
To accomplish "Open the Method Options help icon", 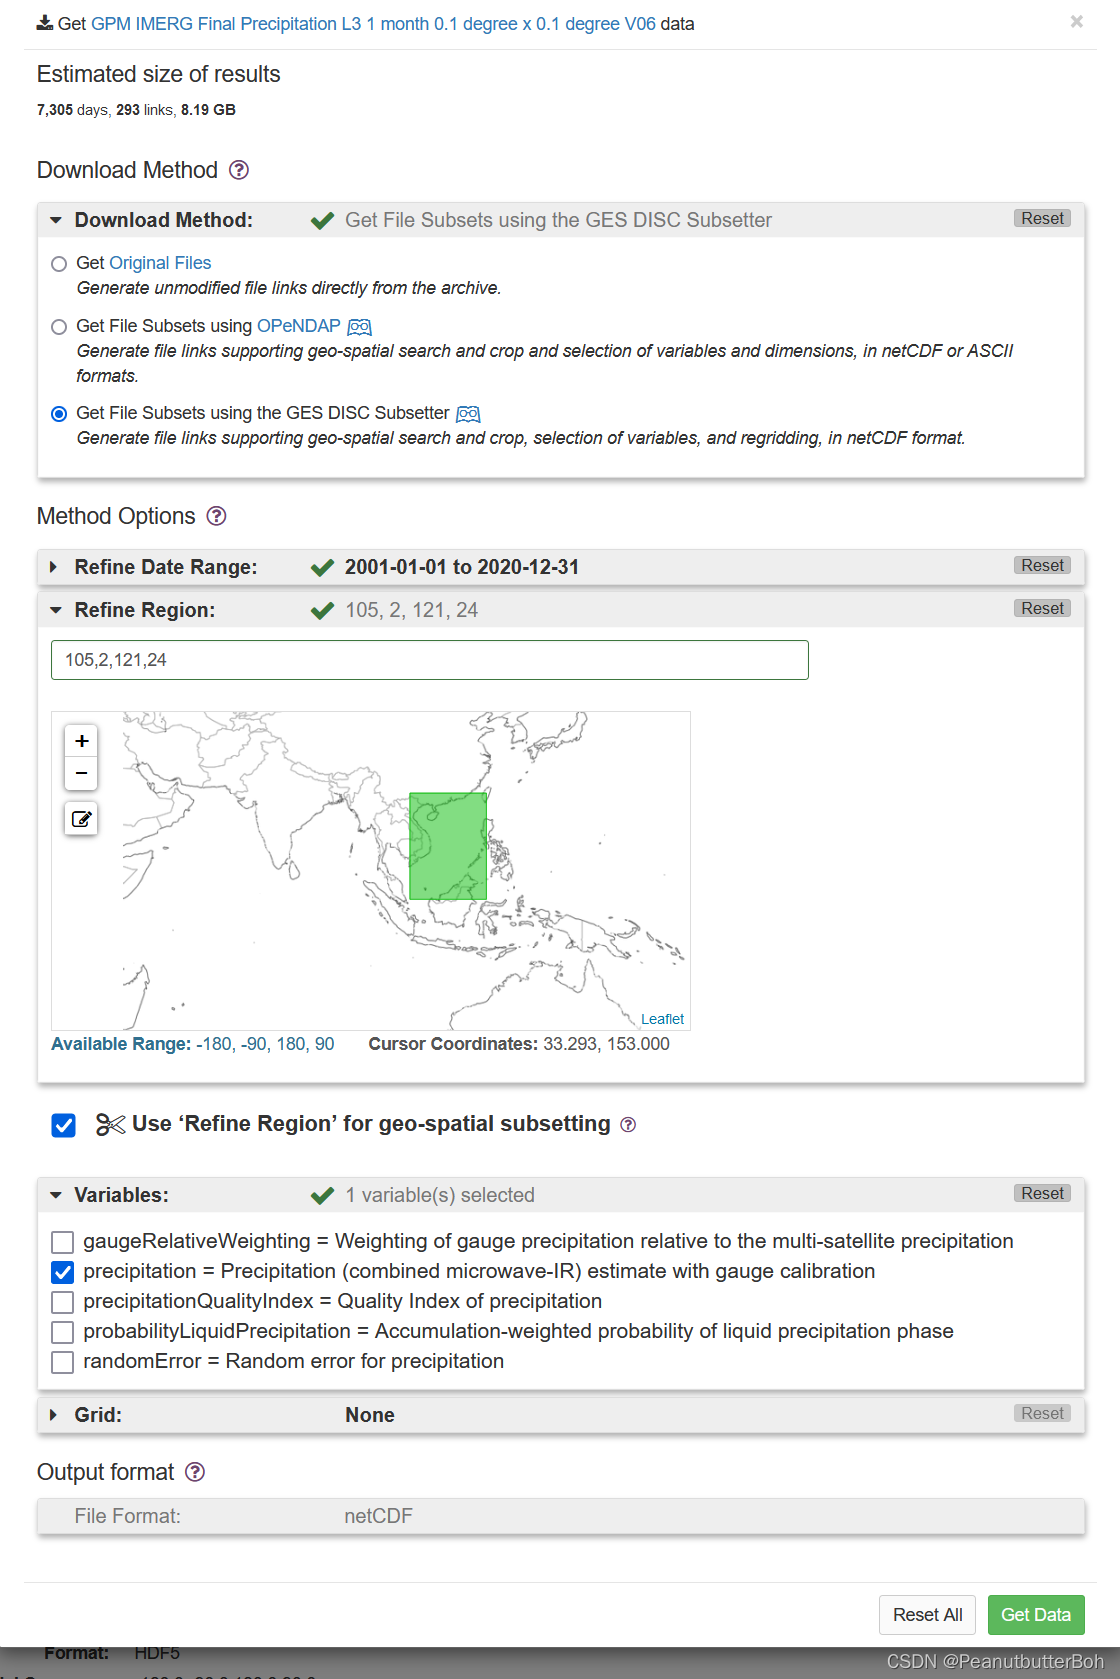I will coord(216,516).
